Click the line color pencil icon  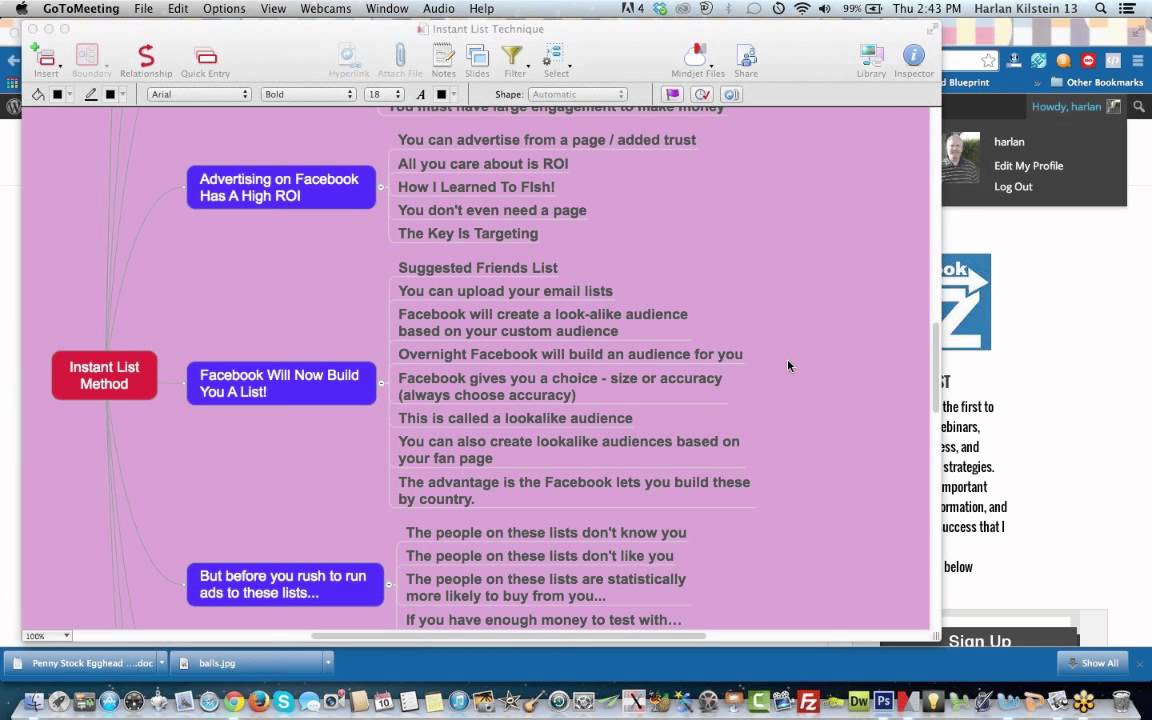[x=91, y=94]
